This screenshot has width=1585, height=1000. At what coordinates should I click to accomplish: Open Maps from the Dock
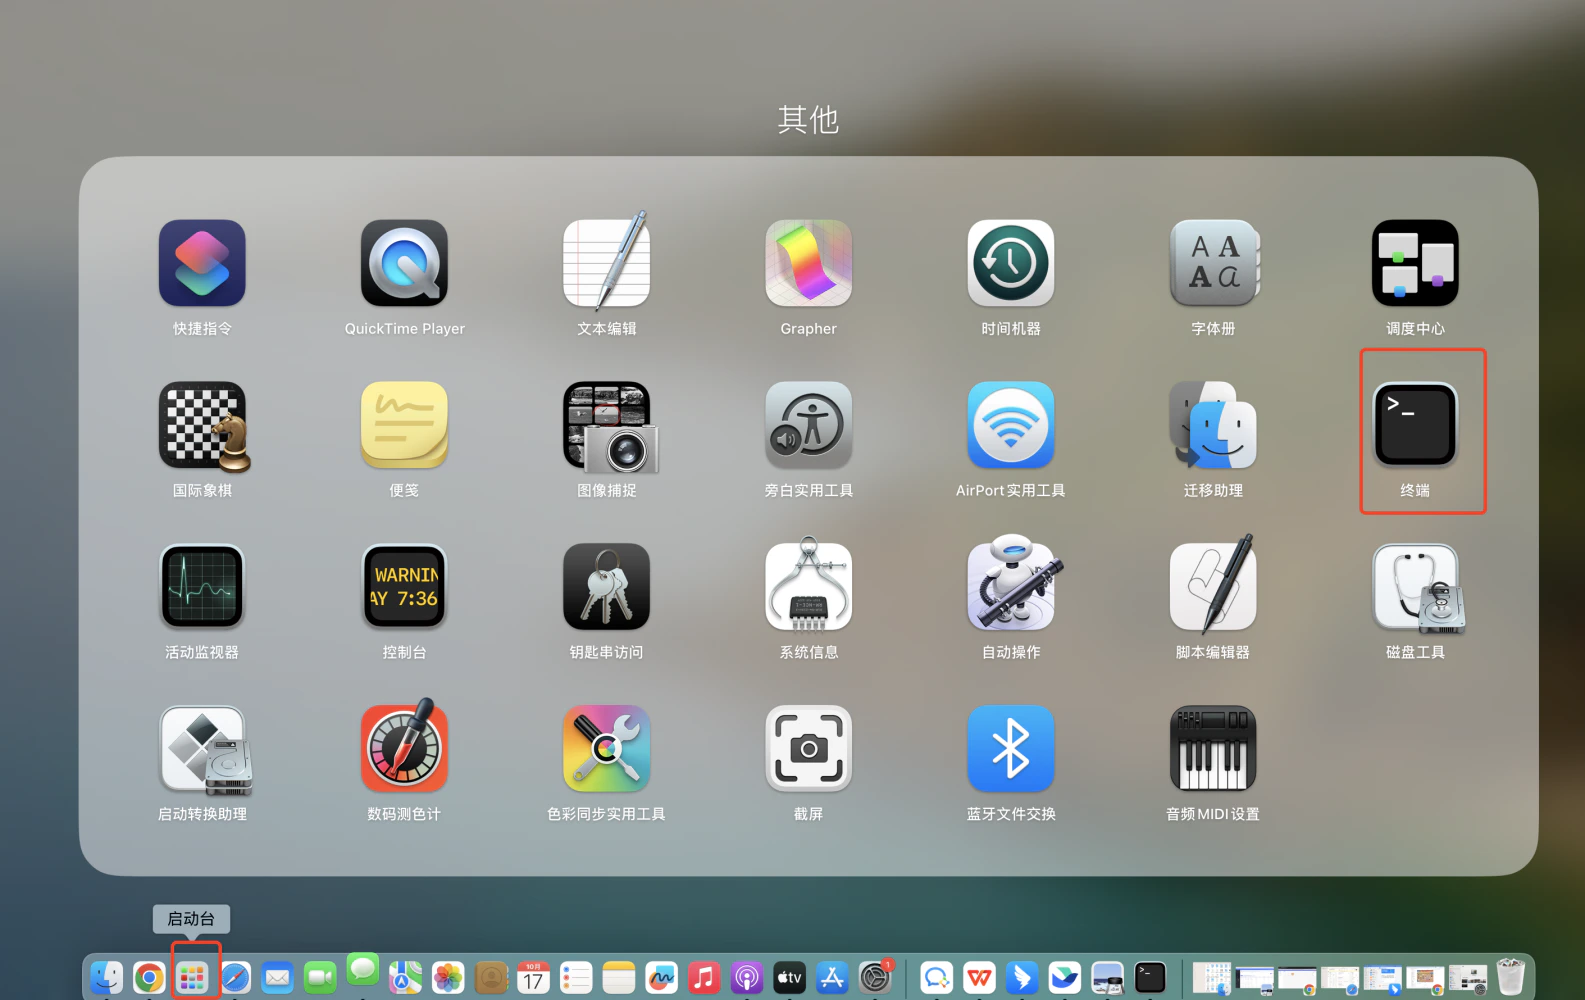point(405,977)
